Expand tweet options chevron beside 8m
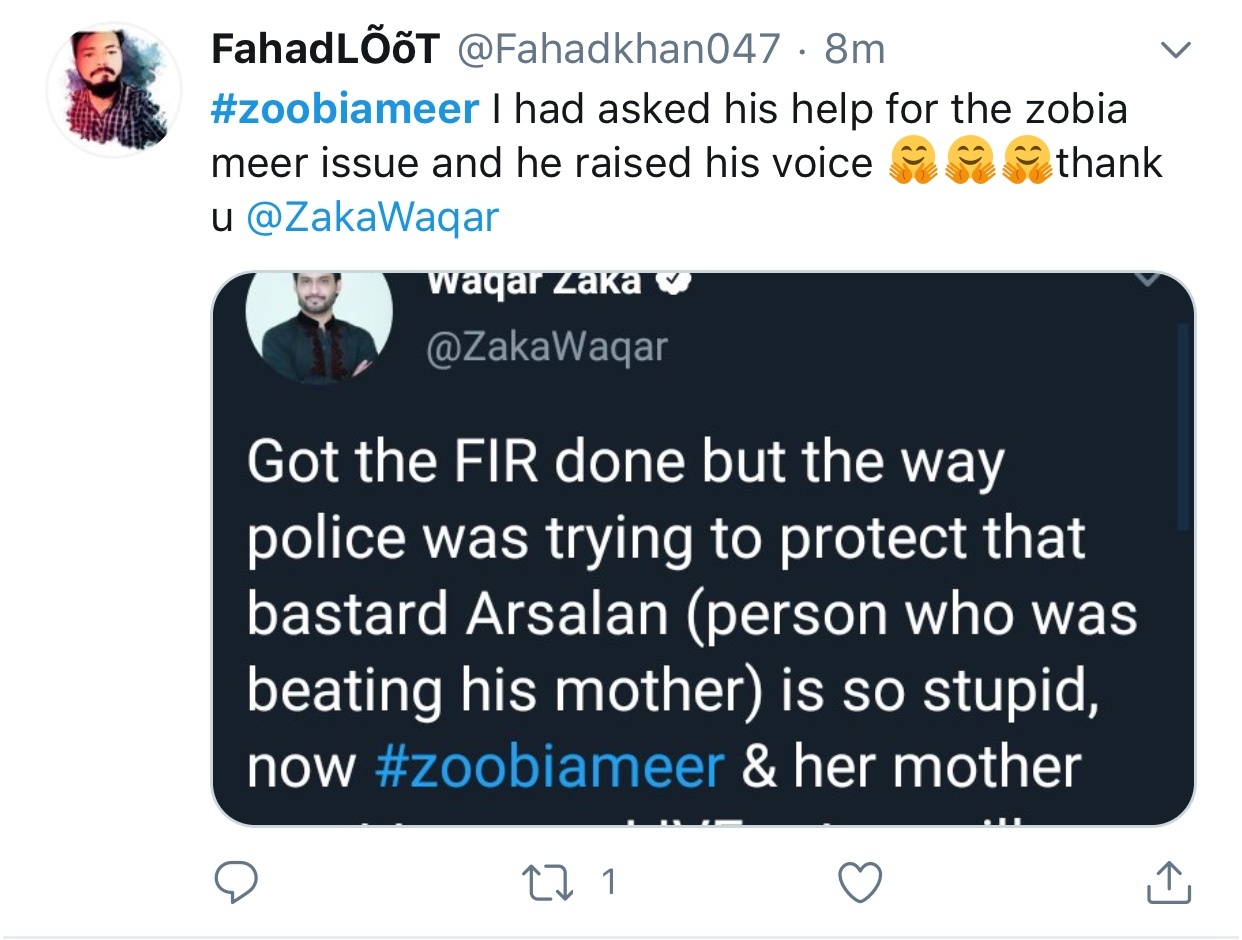This screenshot has width=1242, height=940. point(1174,48)
